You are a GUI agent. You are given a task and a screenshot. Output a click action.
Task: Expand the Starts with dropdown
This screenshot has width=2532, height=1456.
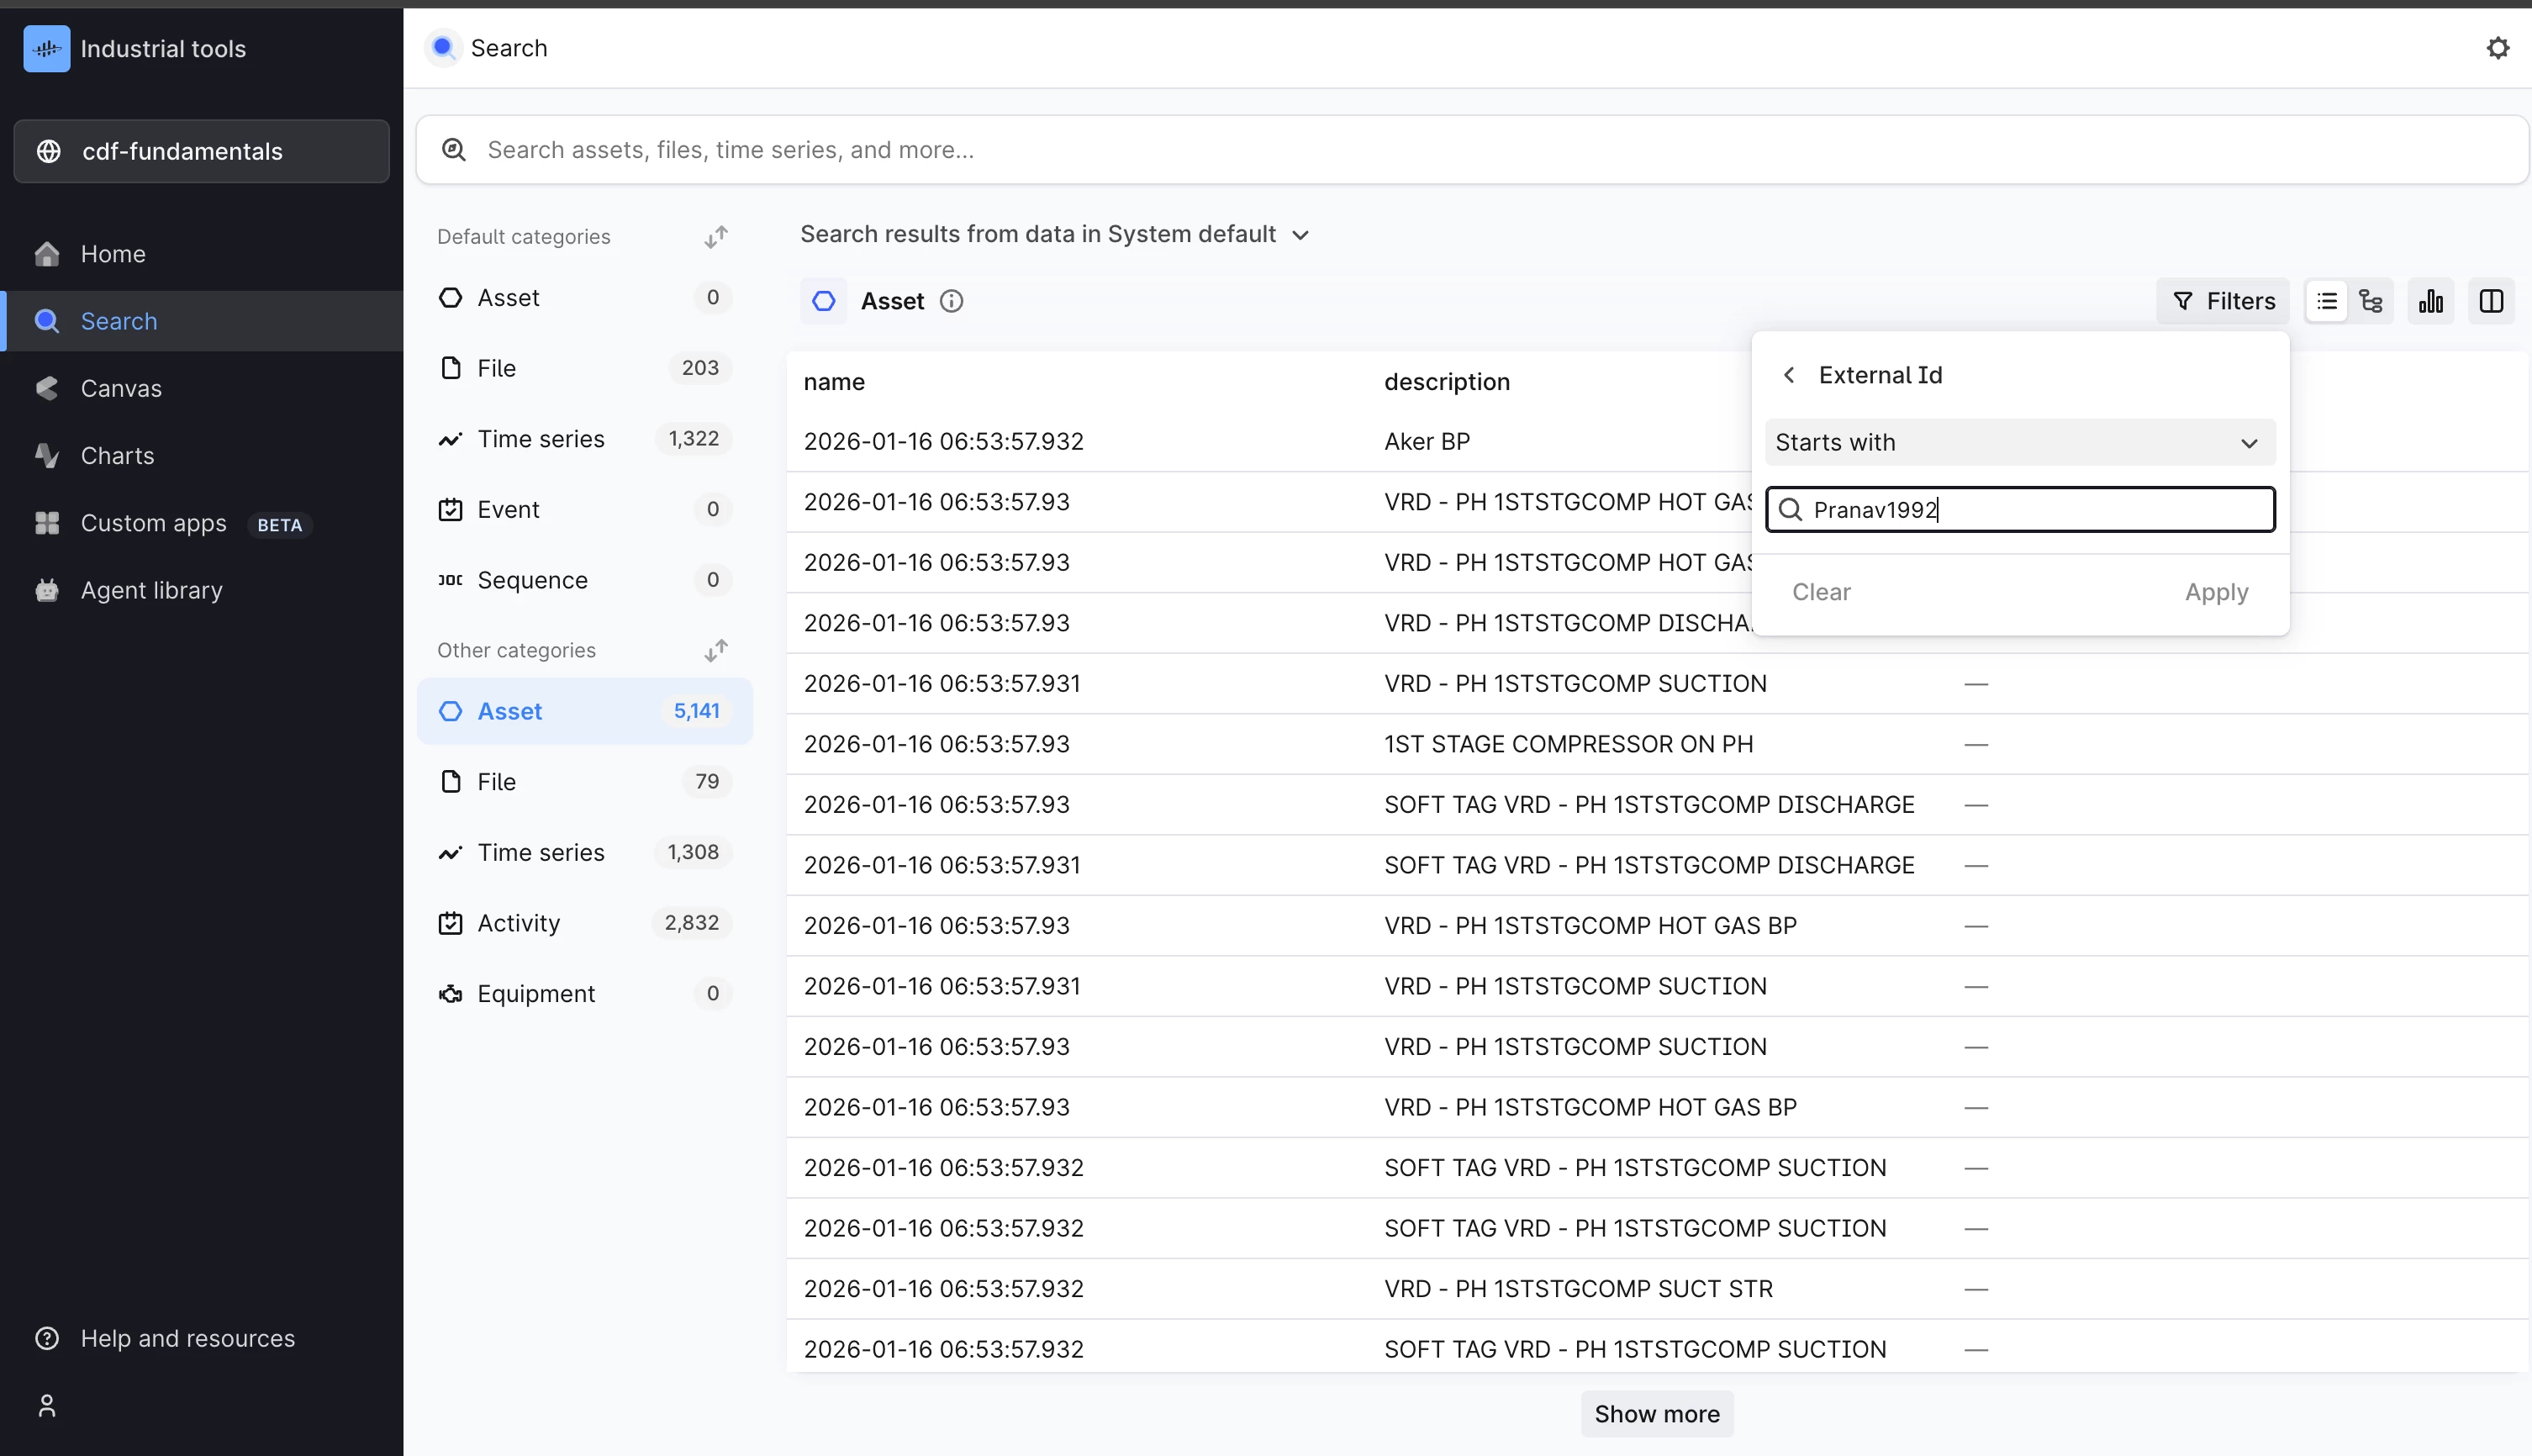tap(2020, 442)
